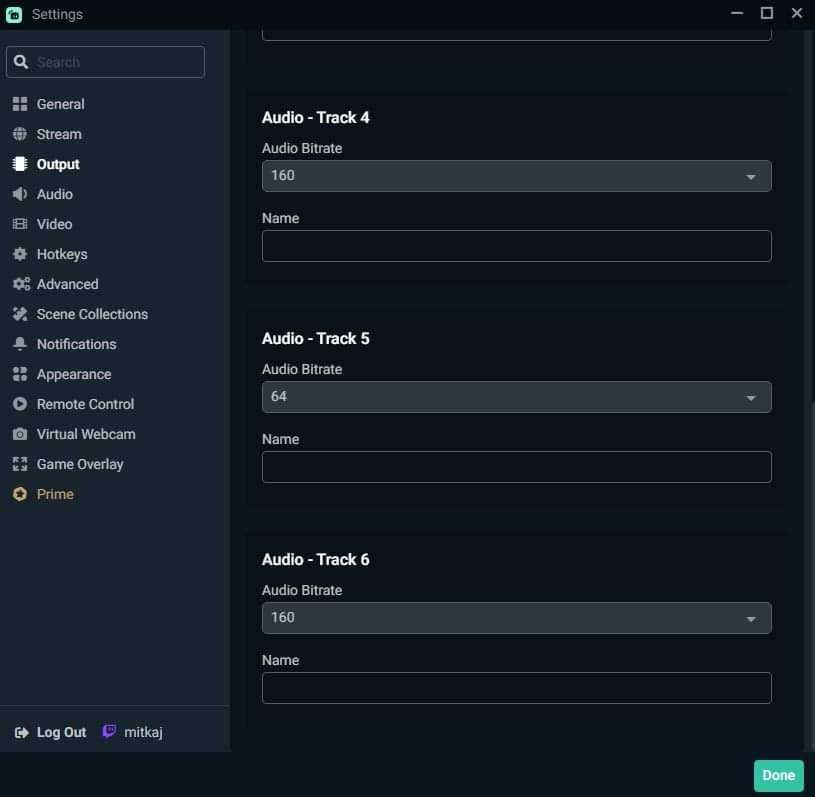Click the search magnifier icon

21,62
